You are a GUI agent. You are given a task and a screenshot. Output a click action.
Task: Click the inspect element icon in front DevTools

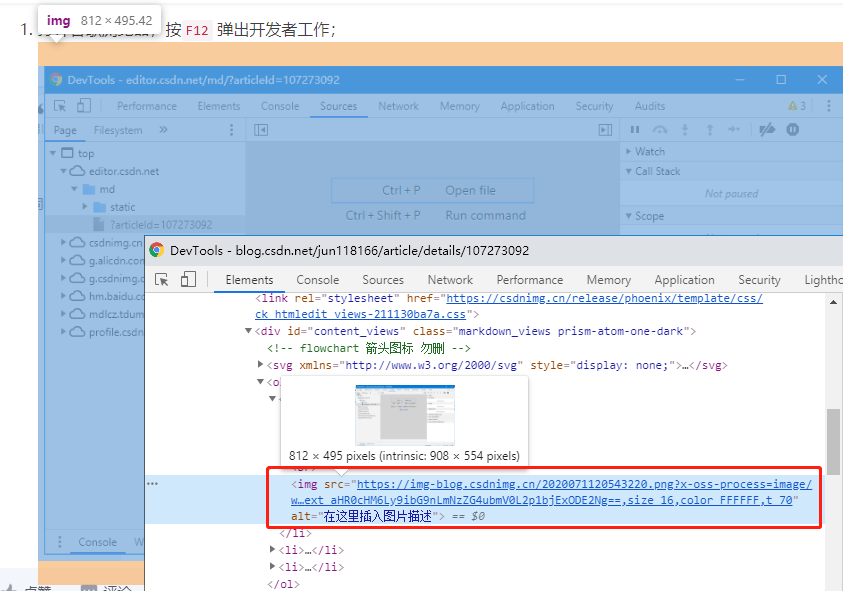click(161, 280)
